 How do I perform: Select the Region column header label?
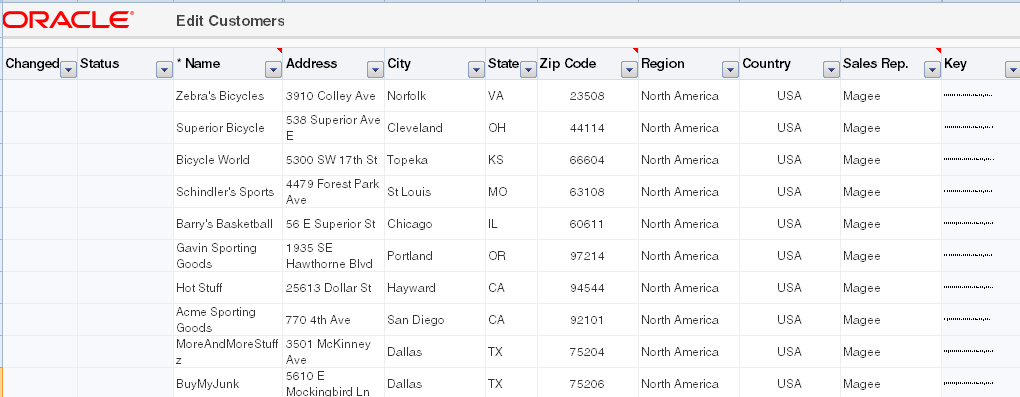[x=663, y=64]
